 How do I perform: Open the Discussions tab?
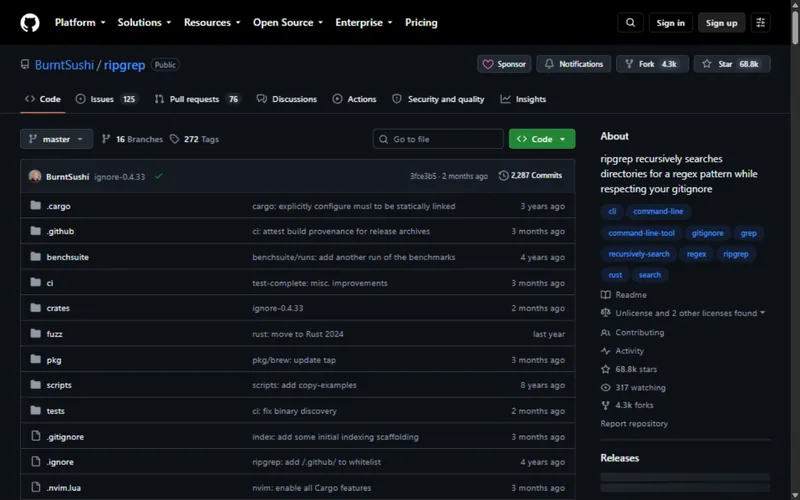click(287, 99)
